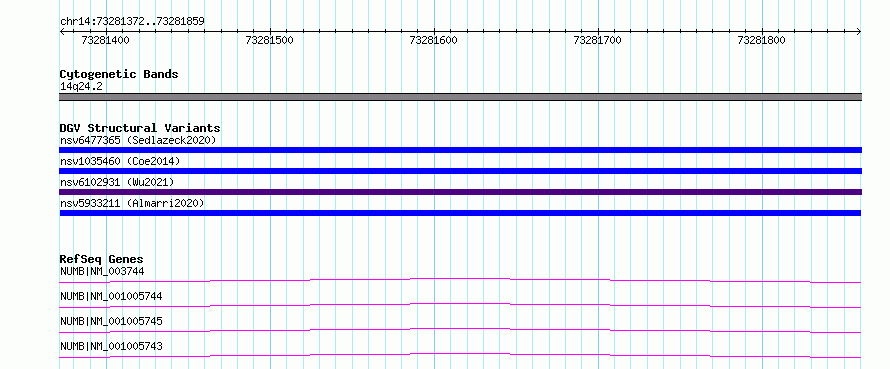
Task: Click the chr14:73281372..73281859 region label
Action: [x=132, y=22]
